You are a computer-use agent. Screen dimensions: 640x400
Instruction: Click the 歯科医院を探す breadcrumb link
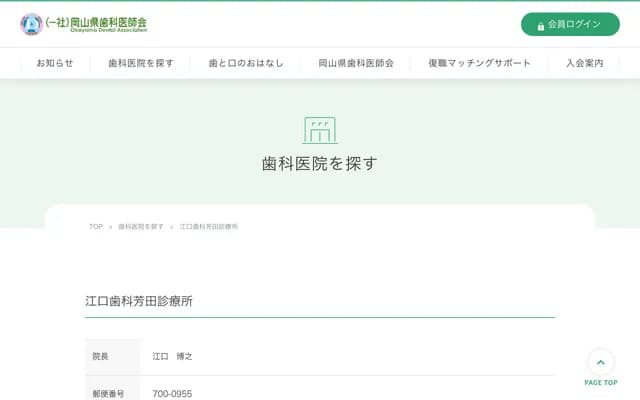(141, 227)
